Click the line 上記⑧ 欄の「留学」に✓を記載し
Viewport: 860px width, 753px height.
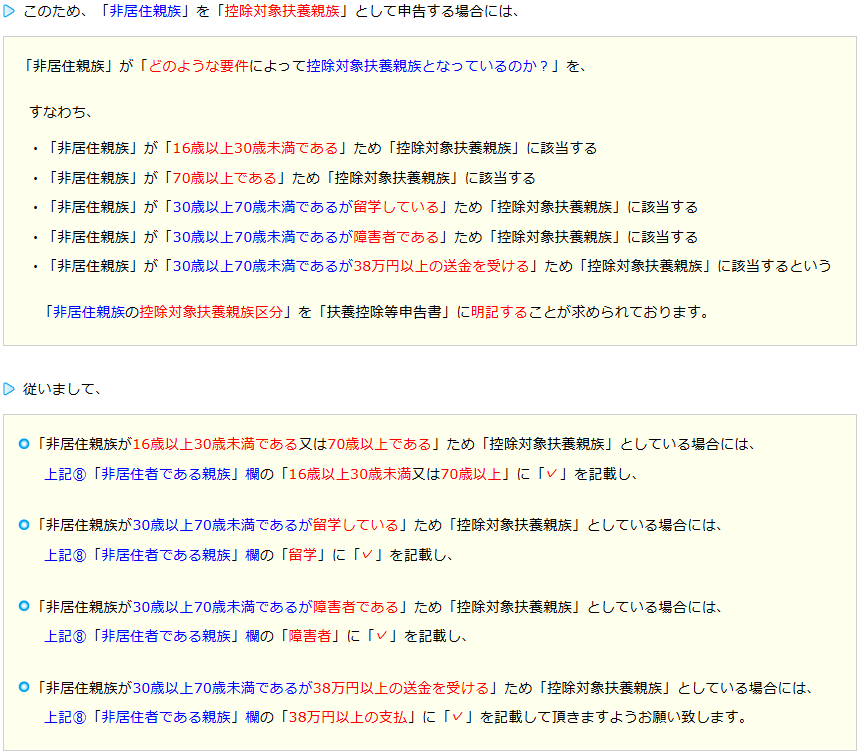click(x=248, y=555)
